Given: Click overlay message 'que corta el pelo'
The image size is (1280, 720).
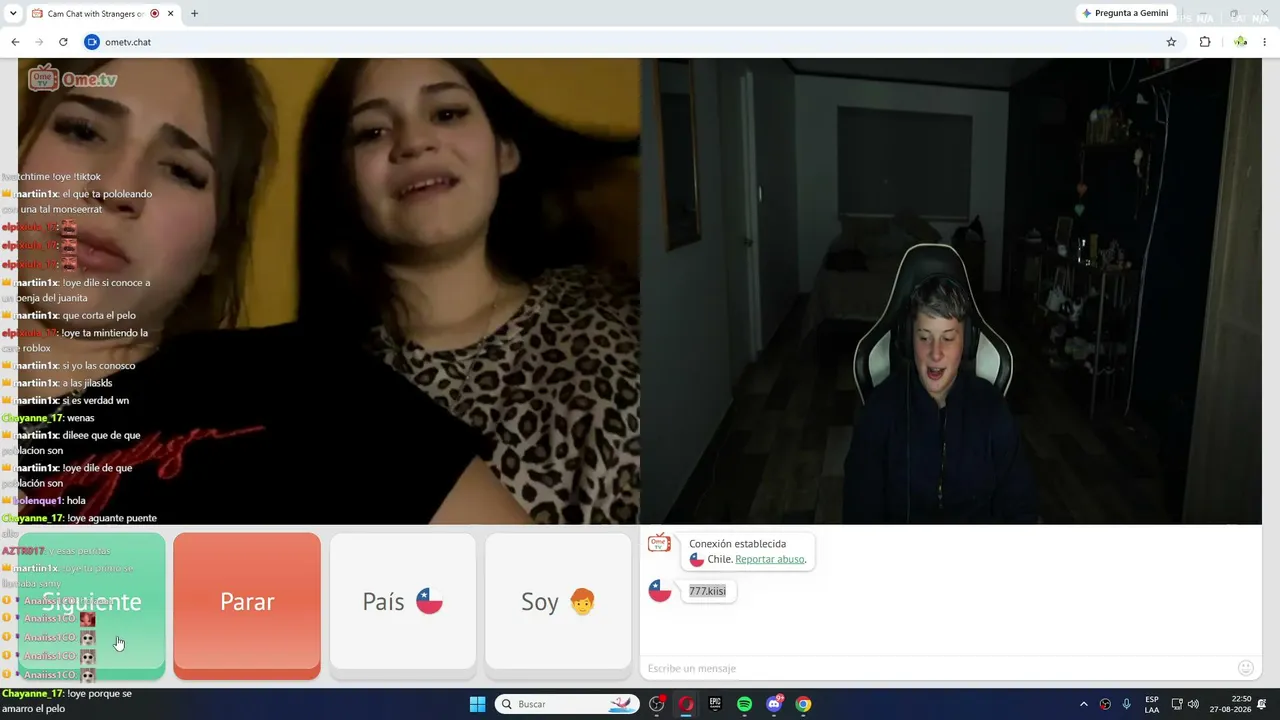Looking at the screenshot, I should [99, 316].
